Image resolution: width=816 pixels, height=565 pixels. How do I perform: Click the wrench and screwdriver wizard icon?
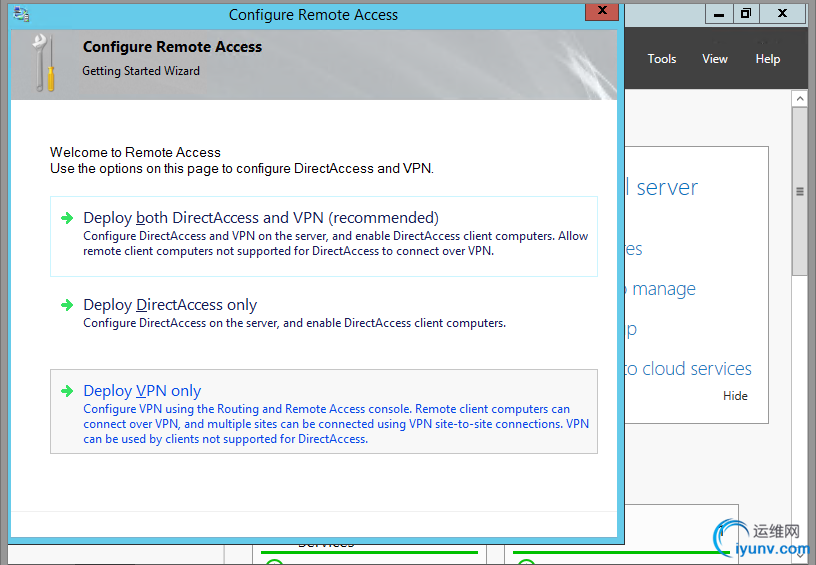coord(44,63)
